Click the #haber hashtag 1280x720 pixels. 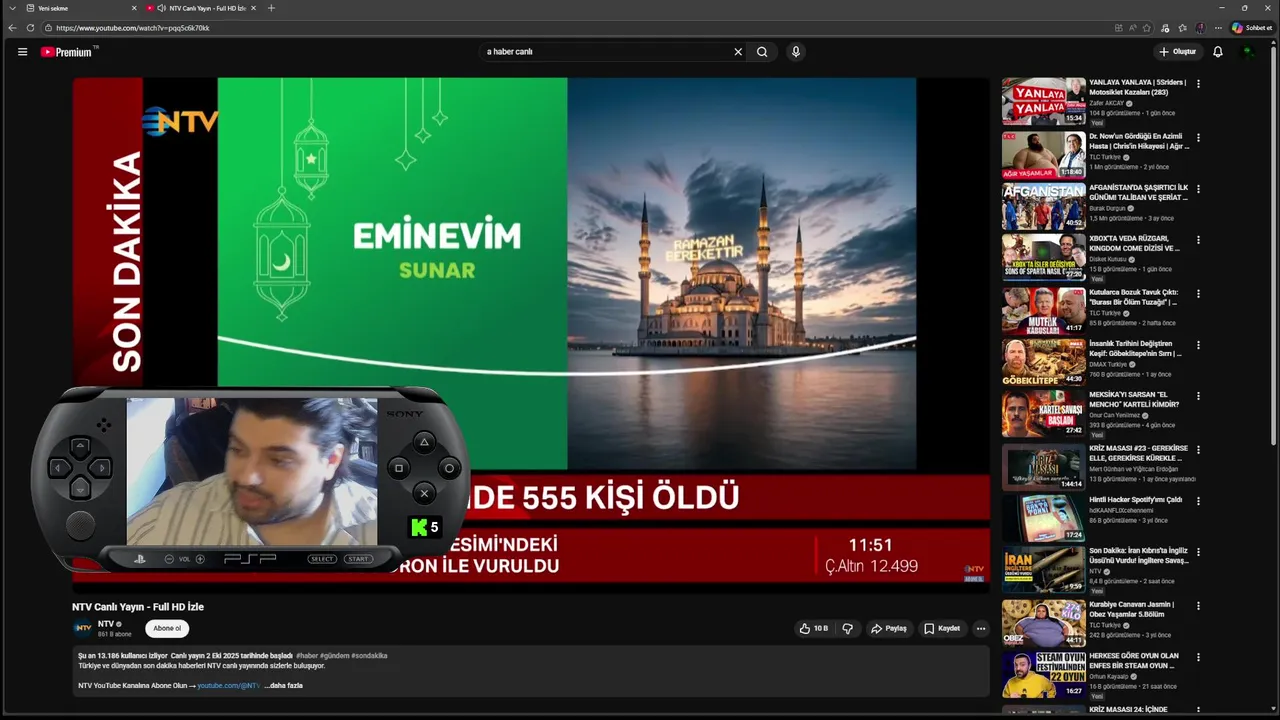pyautogui.click(x=307, y=656)
